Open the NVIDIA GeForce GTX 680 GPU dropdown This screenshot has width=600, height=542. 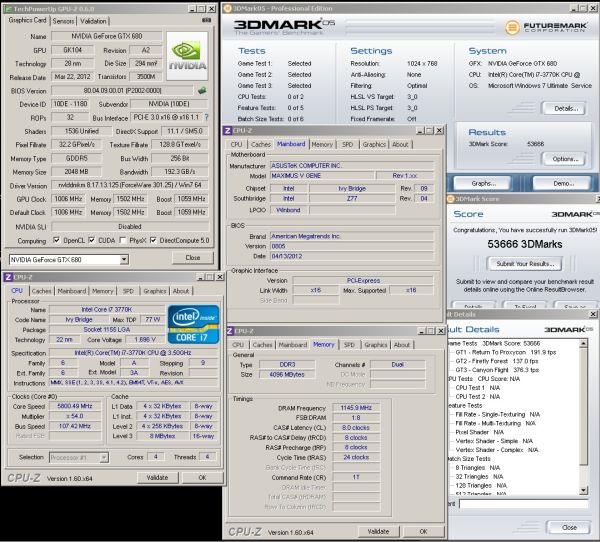pos(124,260)
